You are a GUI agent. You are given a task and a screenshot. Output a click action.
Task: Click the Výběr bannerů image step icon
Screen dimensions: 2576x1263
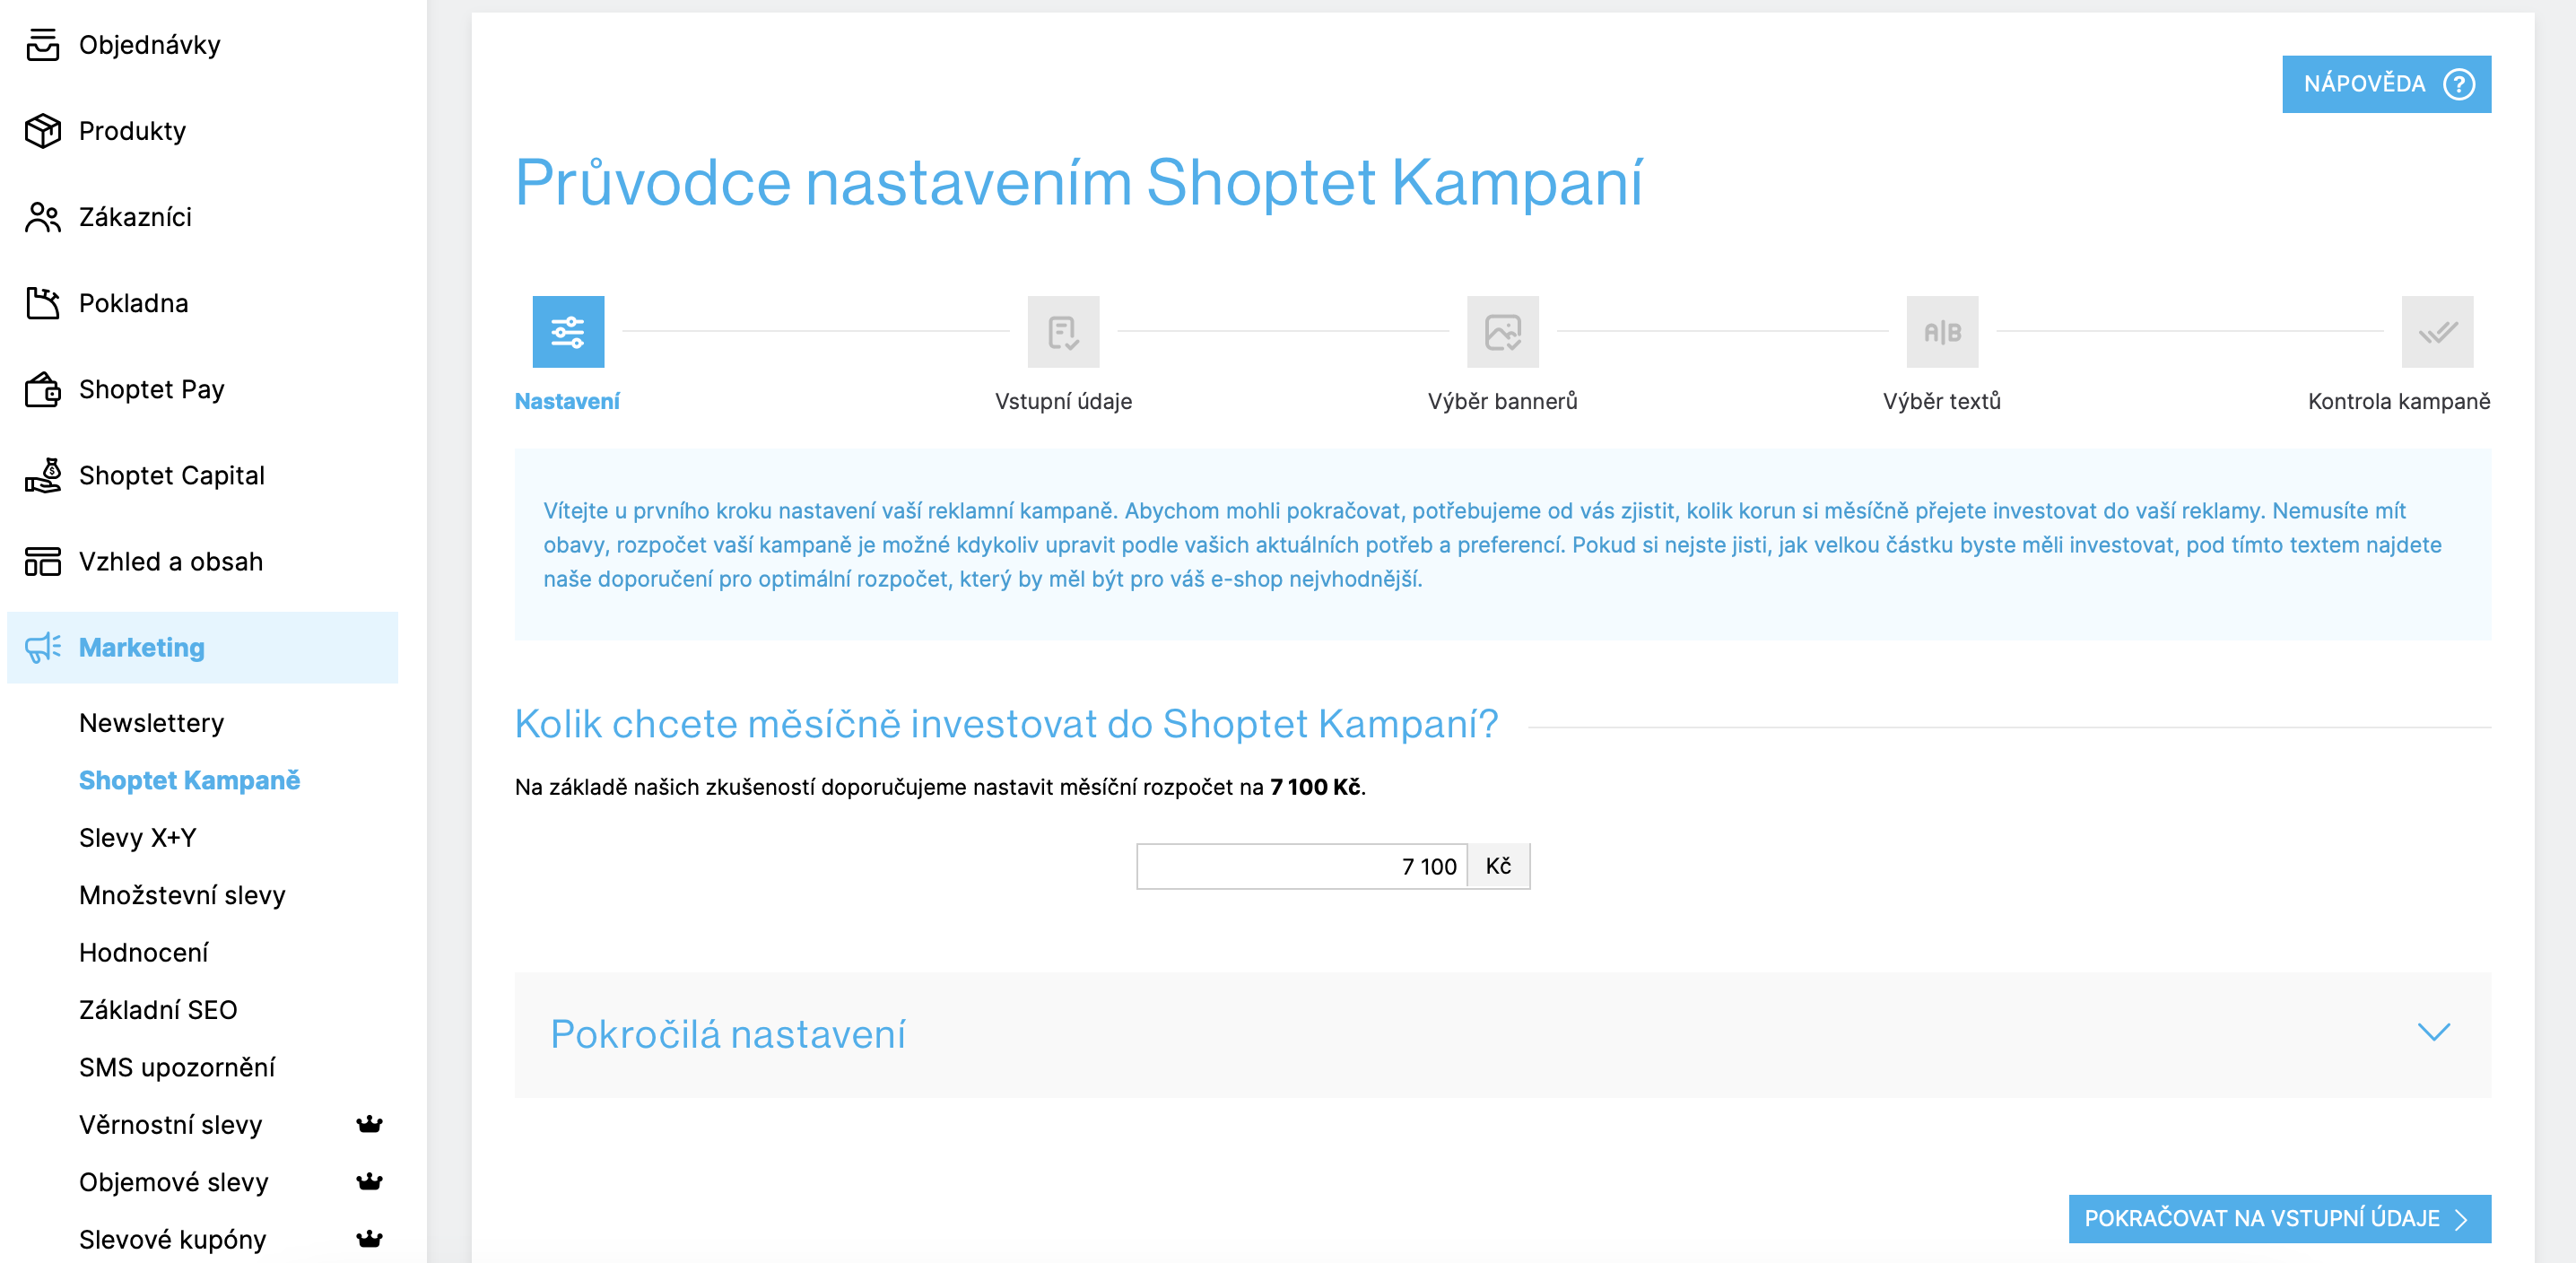pos(1502,332)
